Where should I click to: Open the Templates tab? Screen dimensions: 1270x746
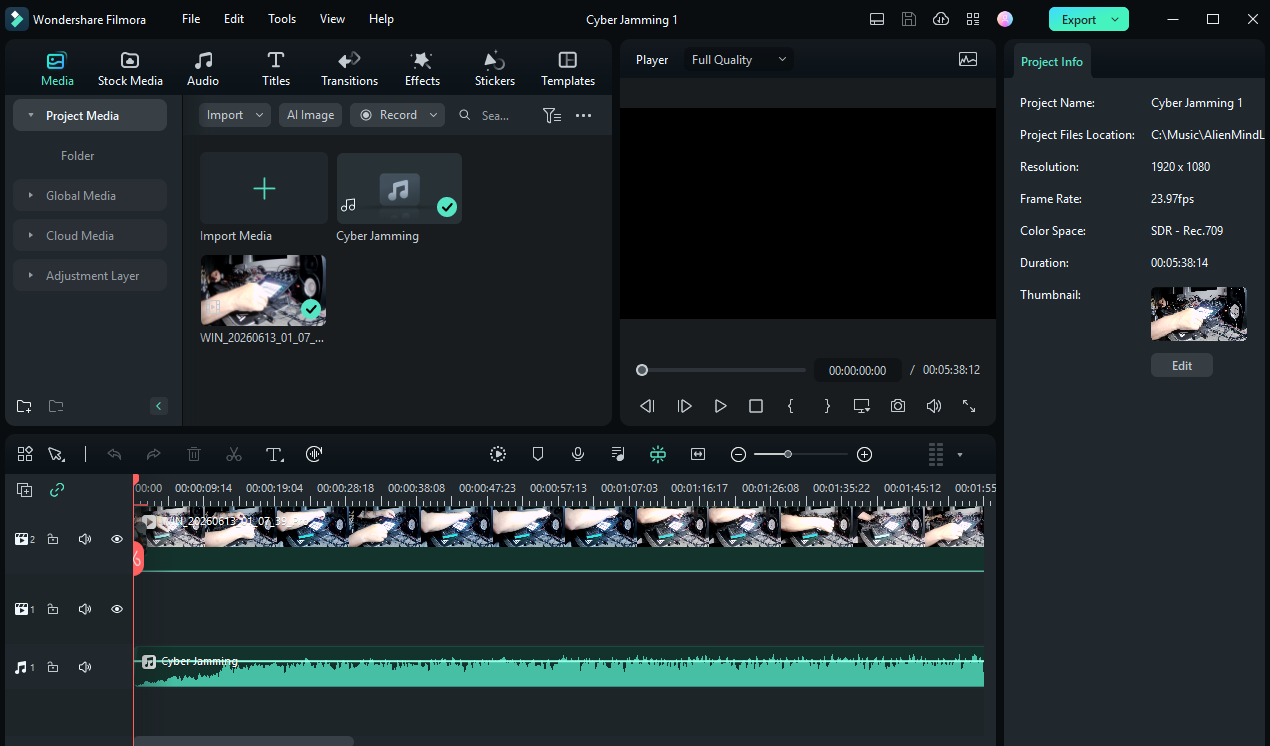pos(568,69)
